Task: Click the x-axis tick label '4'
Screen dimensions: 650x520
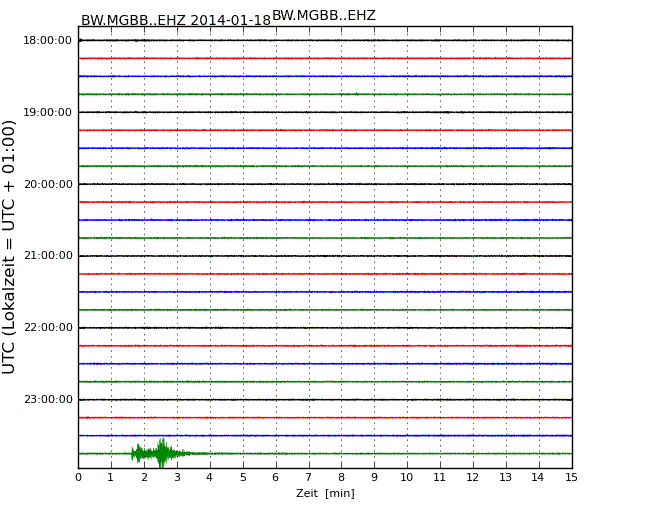Action: click(x=210, y=477)
